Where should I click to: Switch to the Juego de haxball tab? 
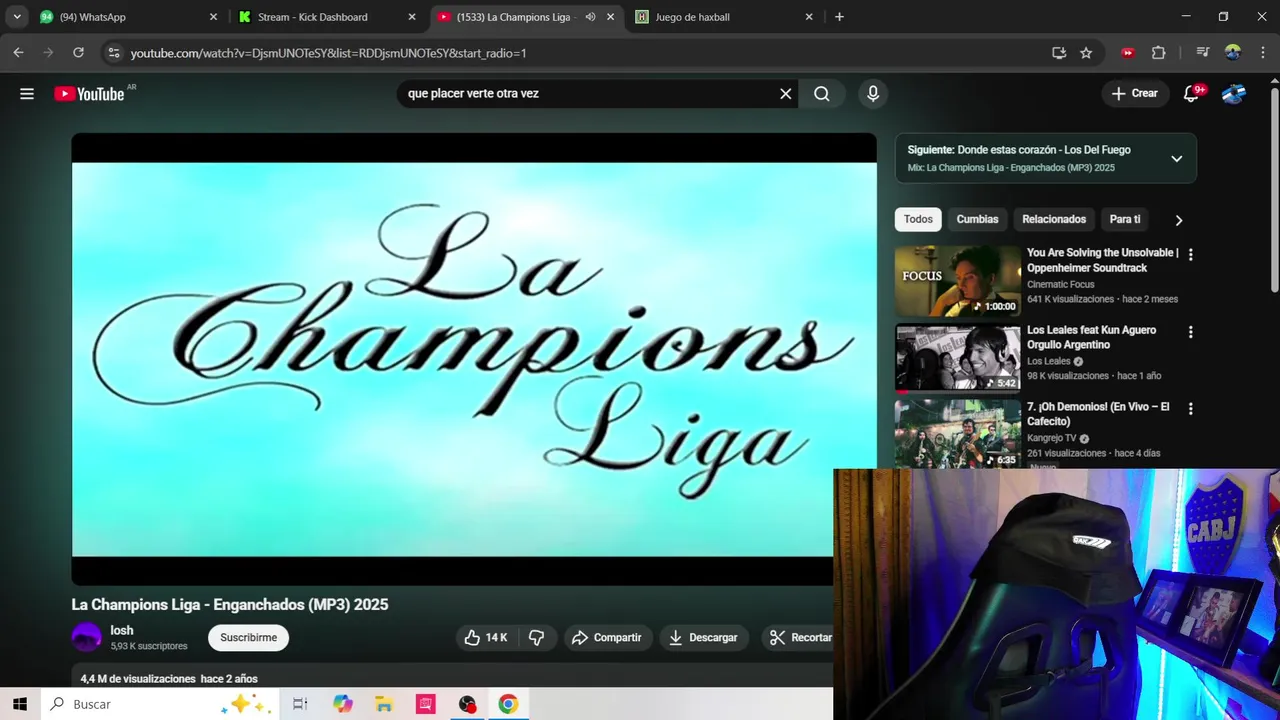[x=725, y=17]
